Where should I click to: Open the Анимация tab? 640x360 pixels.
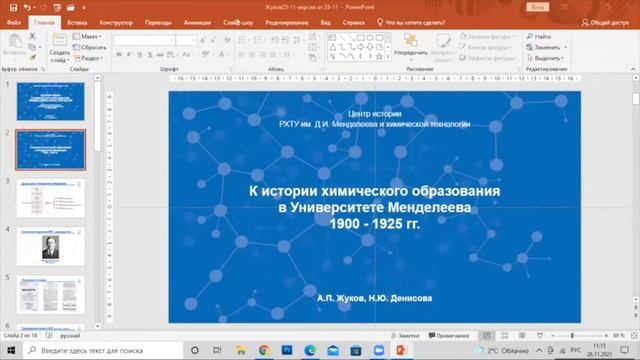[x=198, y=22]
